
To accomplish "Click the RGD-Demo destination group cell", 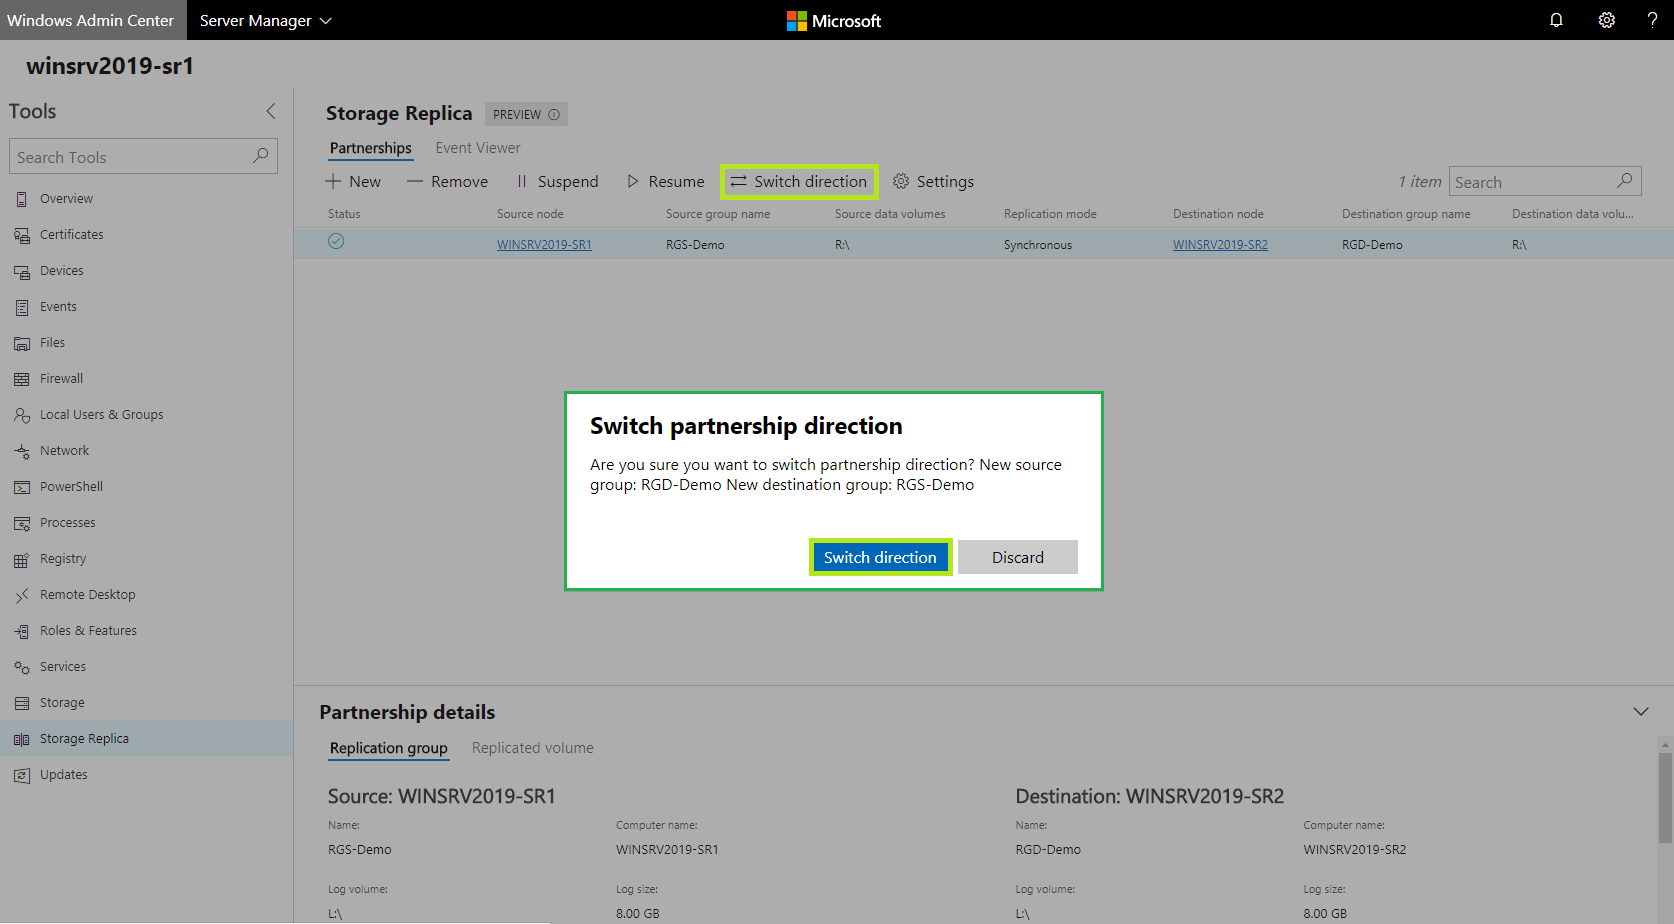I will tap(1372, 245).
